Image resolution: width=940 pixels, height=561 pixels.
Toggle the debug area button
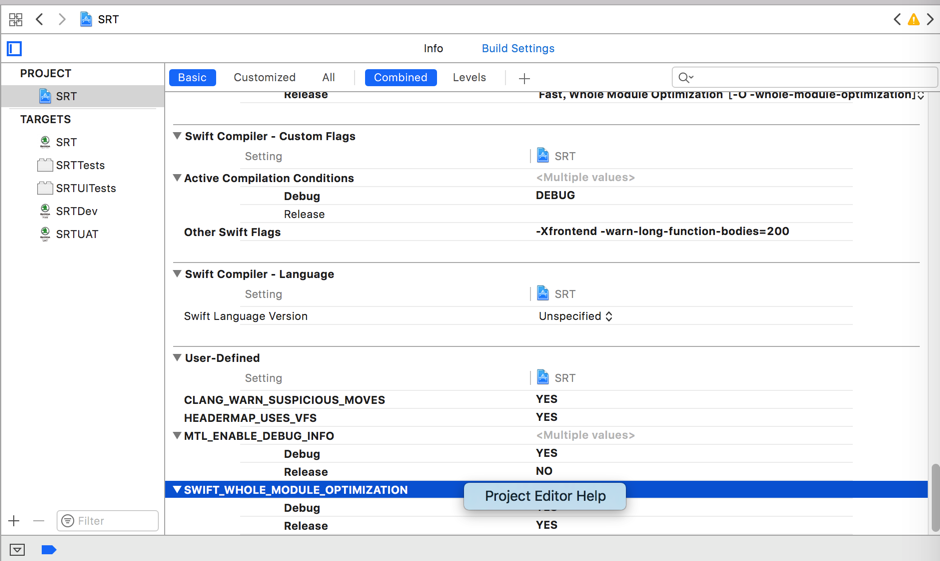[x=17, y=550]
